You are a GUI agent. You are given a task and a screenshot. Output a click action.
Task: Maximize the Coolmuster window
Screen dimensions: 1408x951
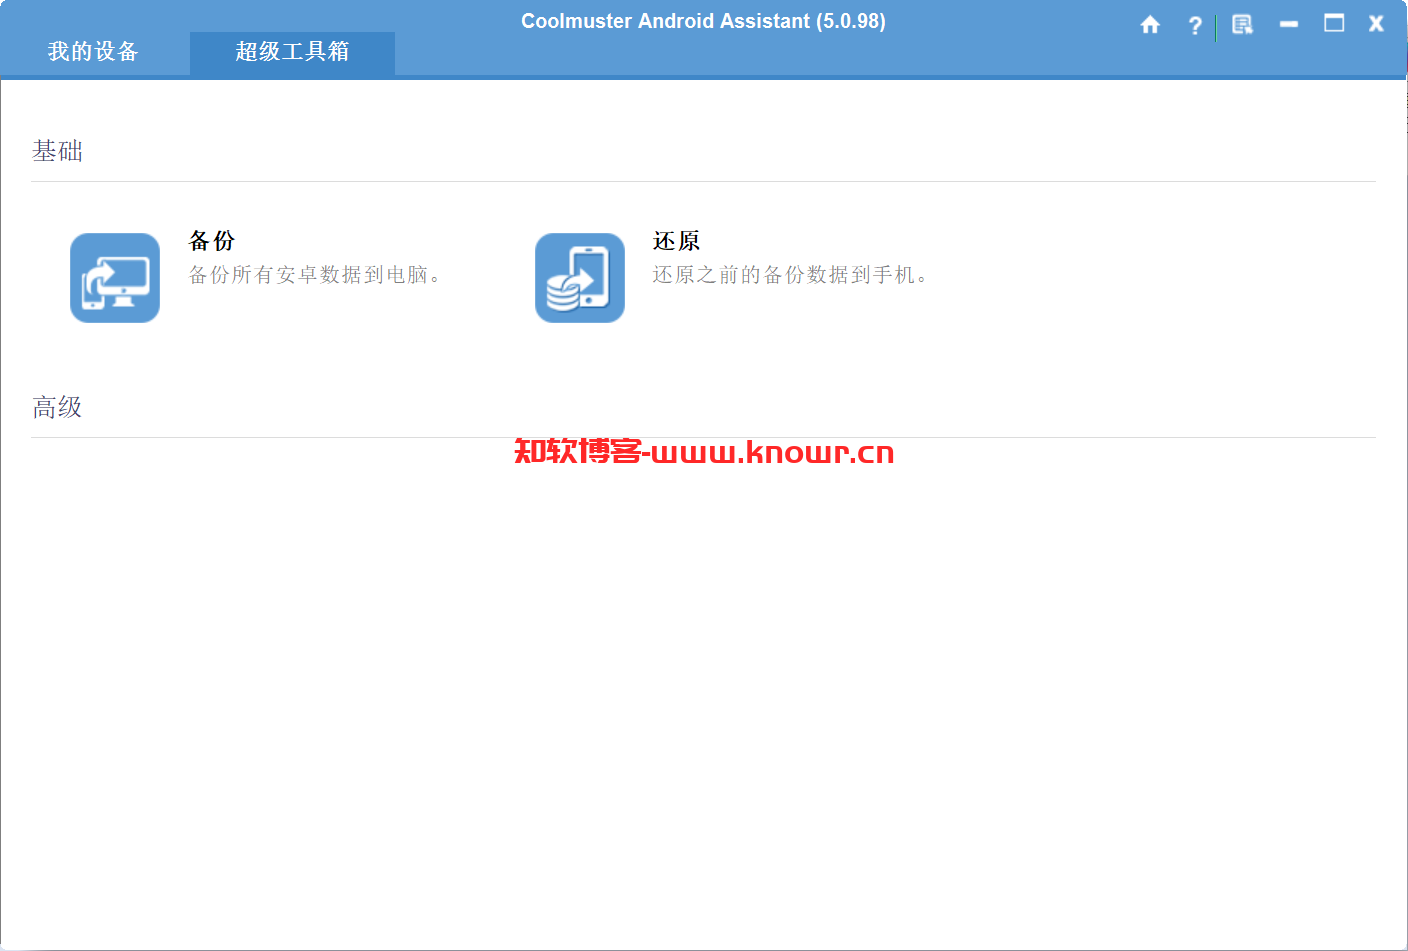(x=1334, y=23)
